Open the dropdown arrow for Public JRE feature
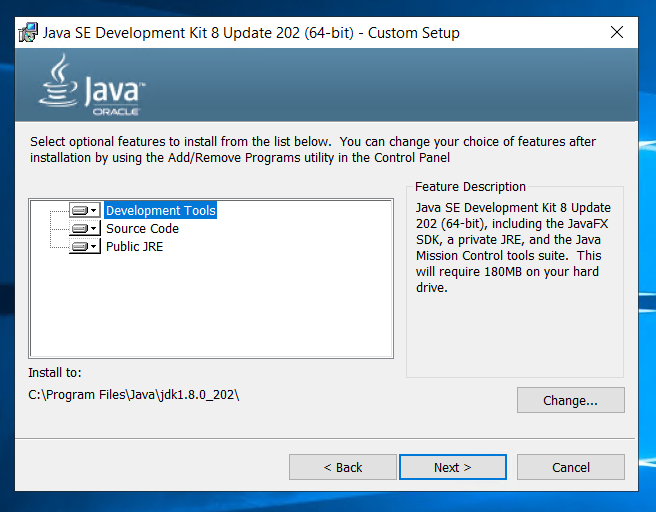The height and width of the screenshot is (512, 656). click(94, 246)
